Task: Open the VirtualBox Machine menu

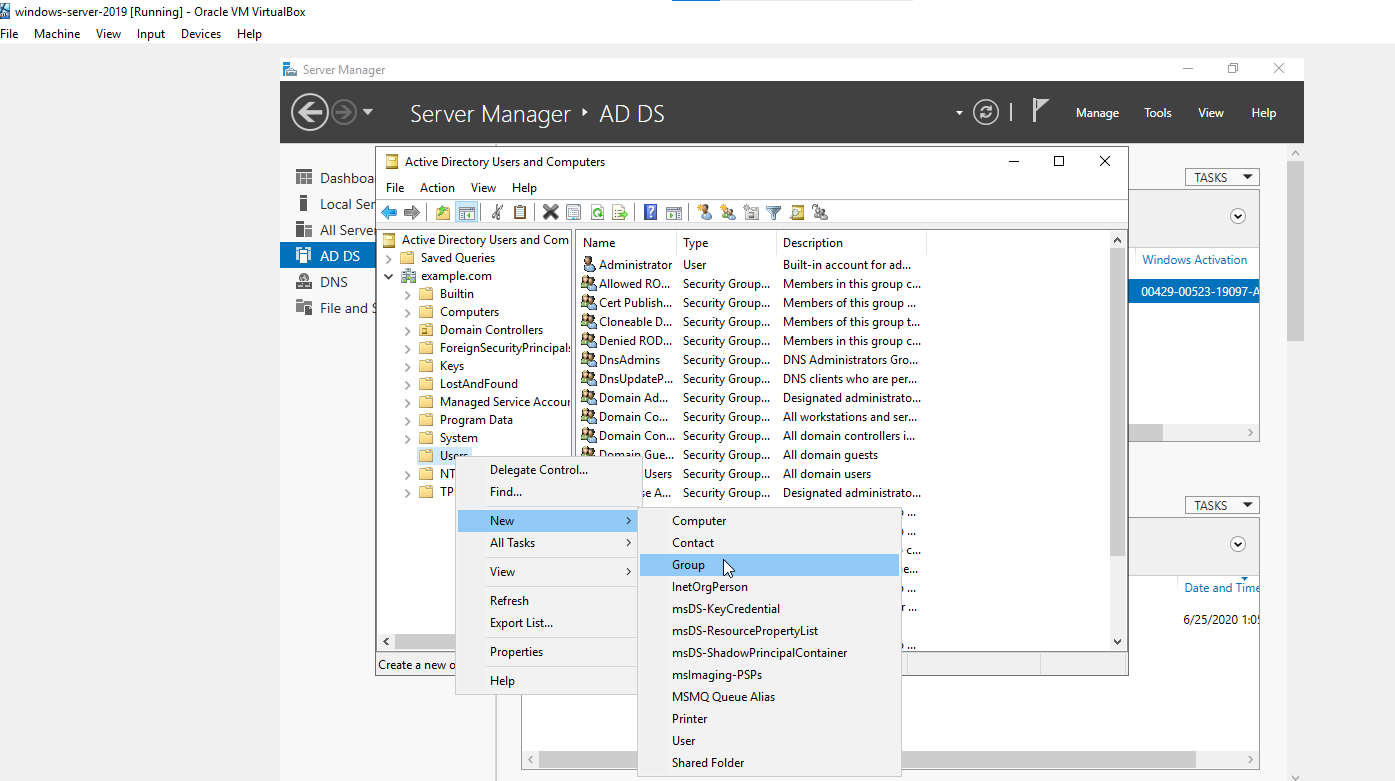Action: (x=57, y=34)
